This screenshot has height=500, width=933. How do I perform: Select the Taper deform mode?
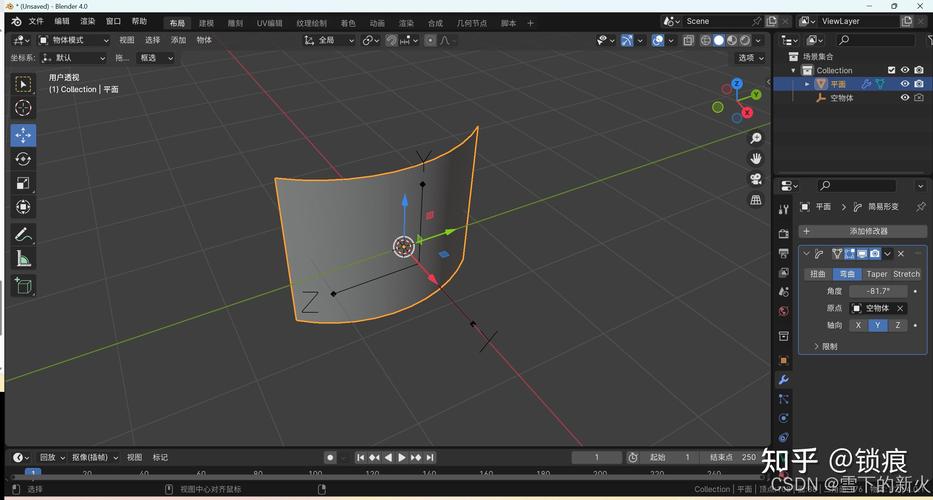coord(876,274)
